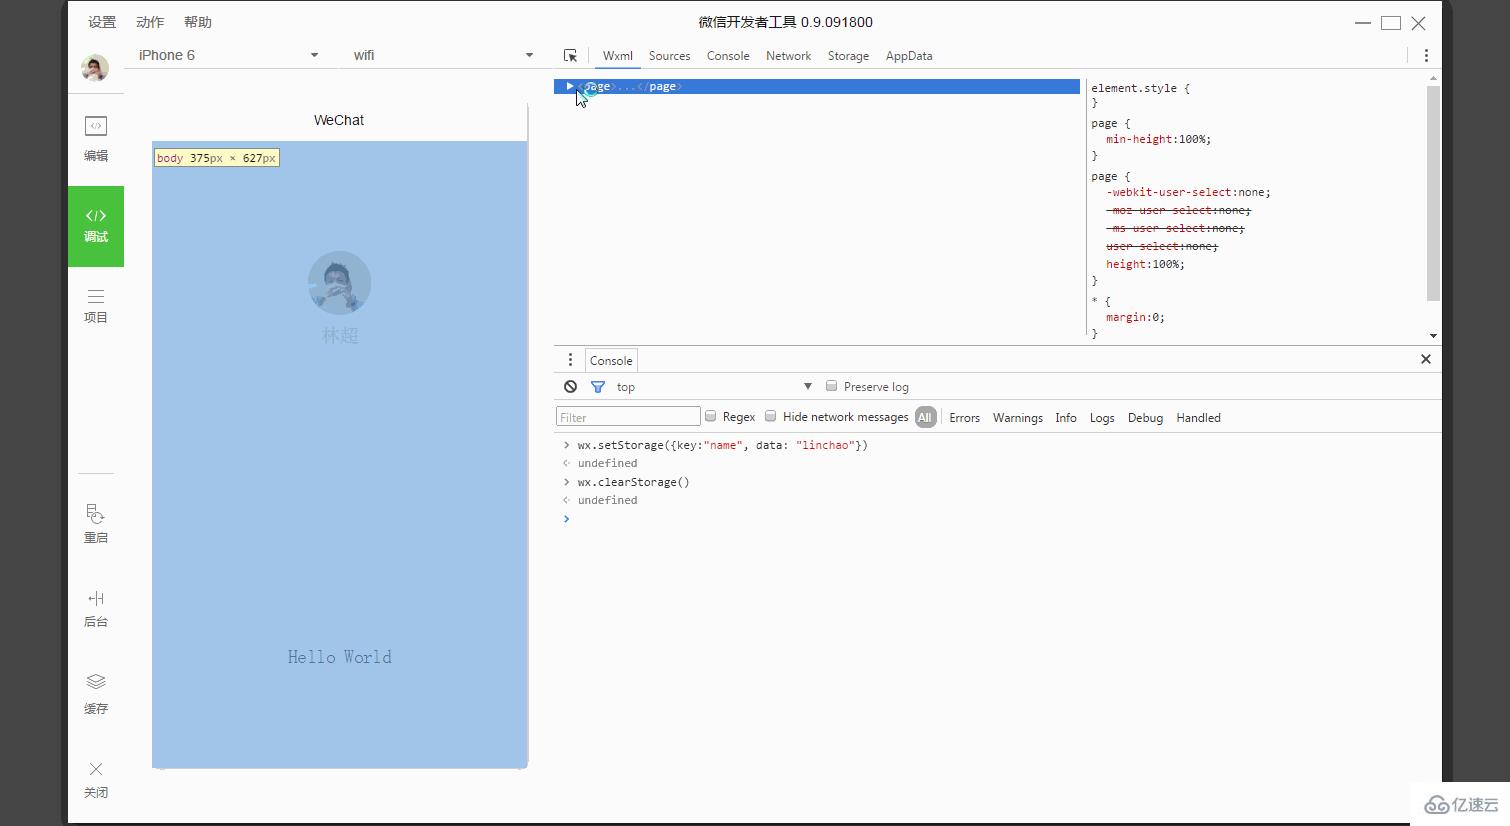Open the console drawer three-dot menu
Viewport: 1510px width, 826px height.
pos(570,360)
